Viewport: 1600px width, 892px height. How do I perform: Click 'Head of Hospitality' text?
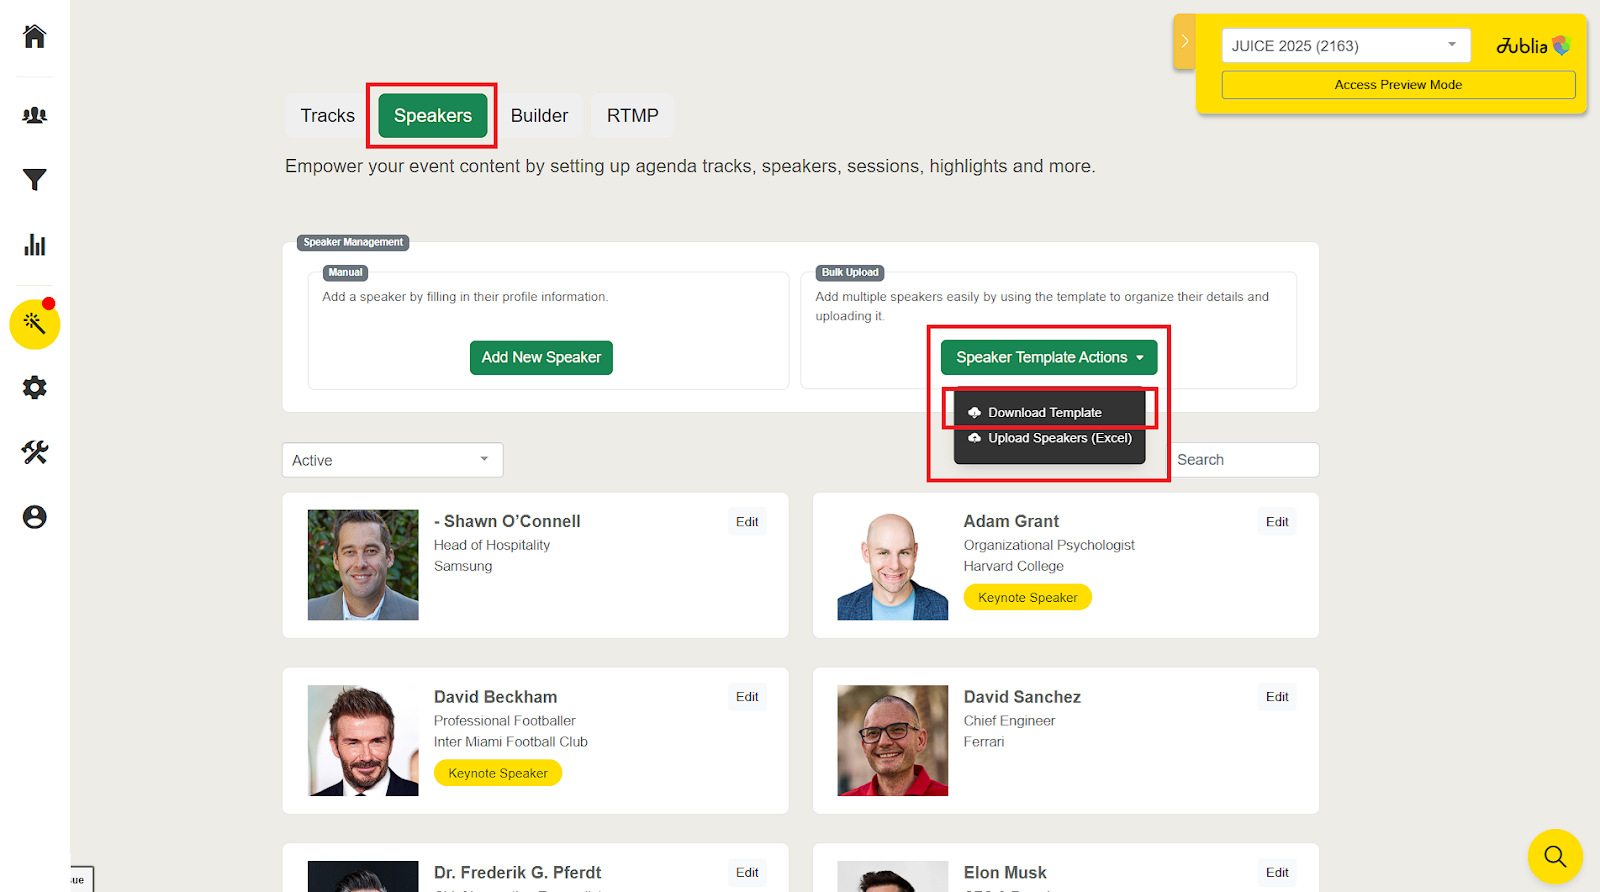tap(492, 545)
